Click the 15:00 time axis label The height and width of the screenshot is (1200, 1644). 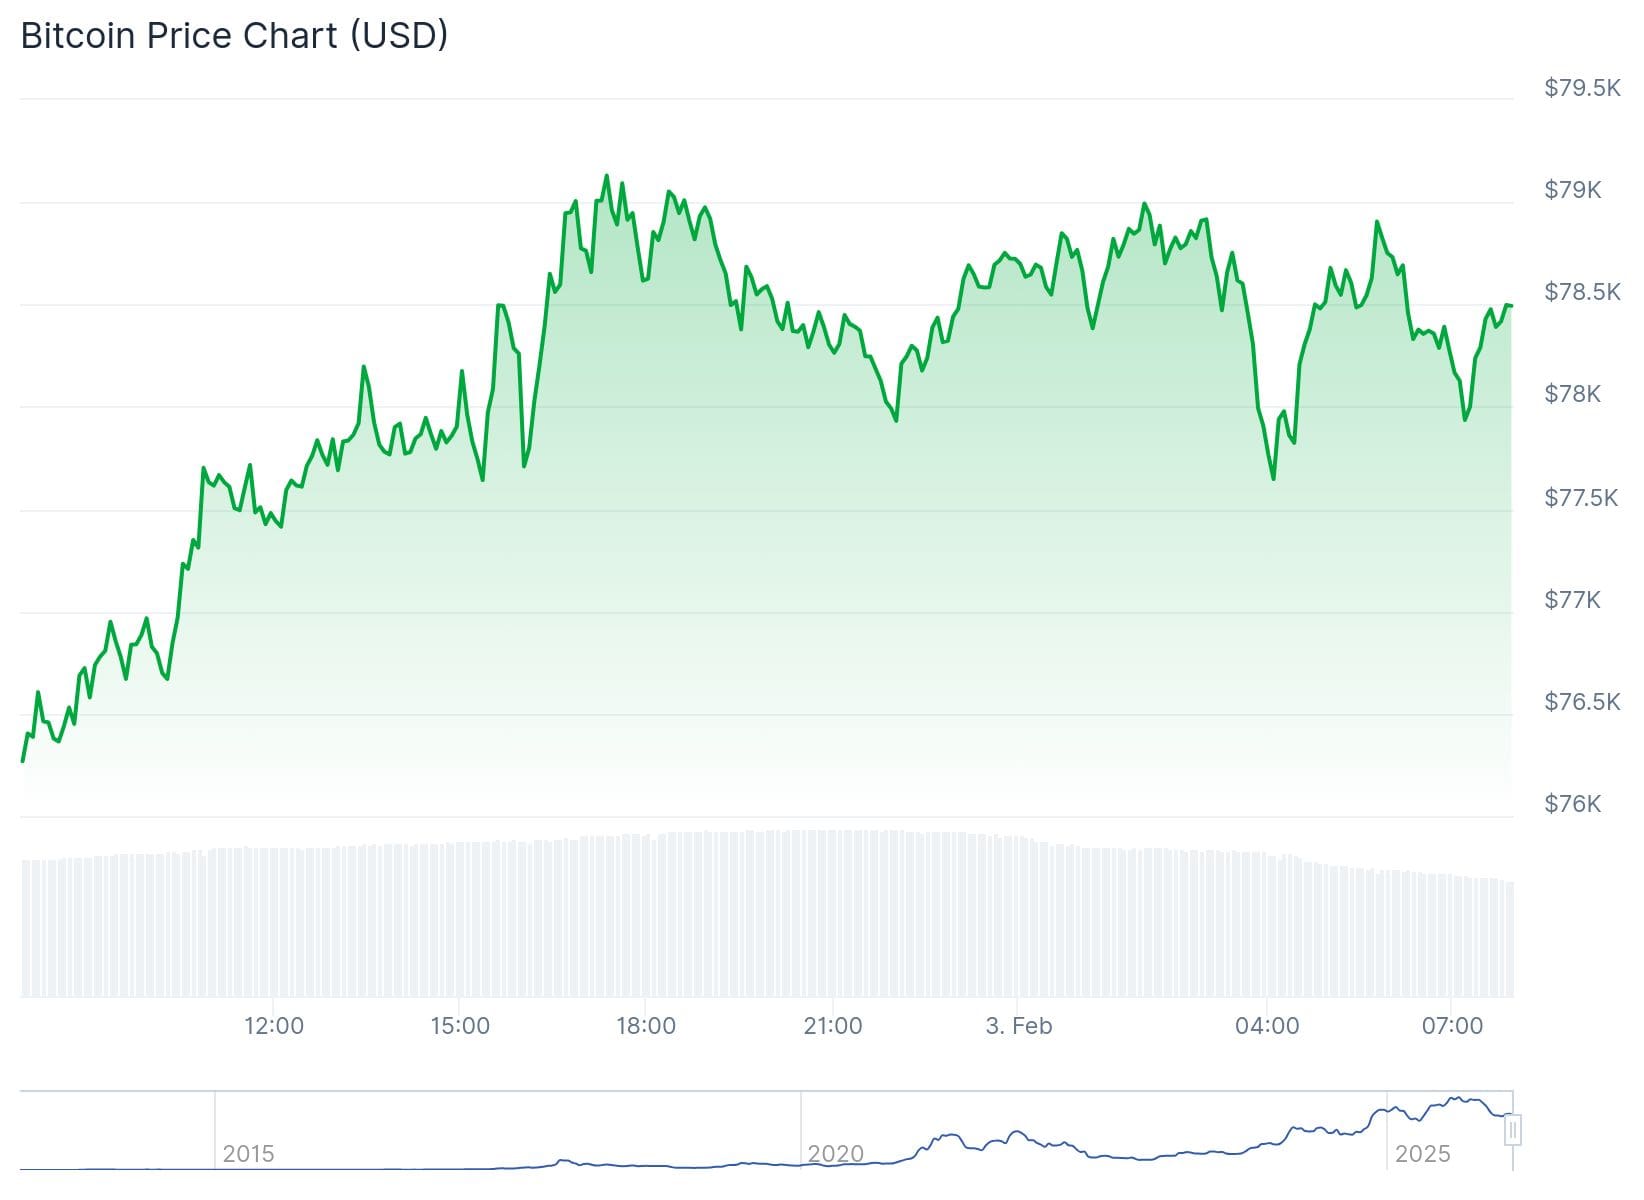point(460,1026)
